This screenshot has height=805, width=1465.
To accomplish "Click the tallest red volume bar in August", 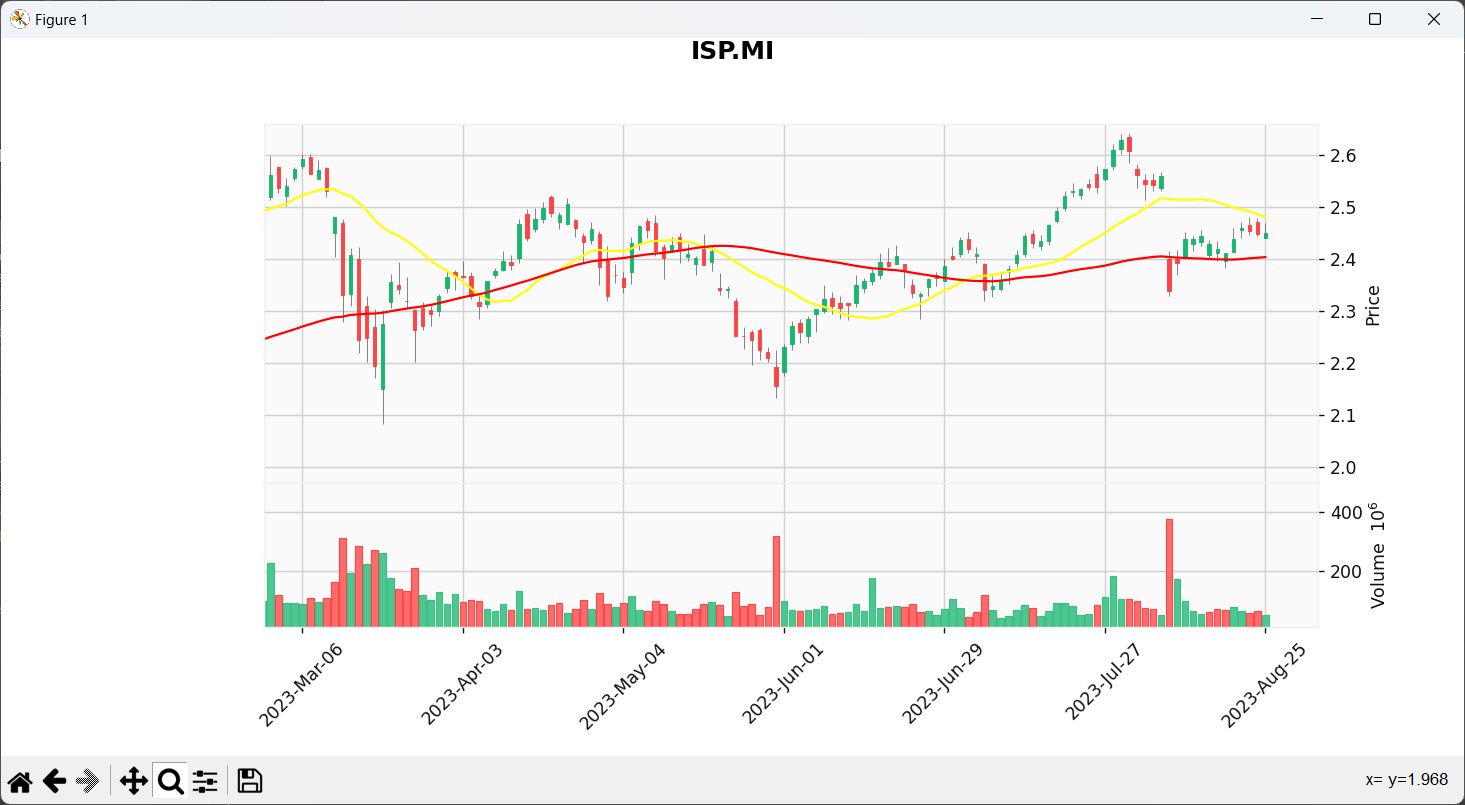I will pos(1169,573).
